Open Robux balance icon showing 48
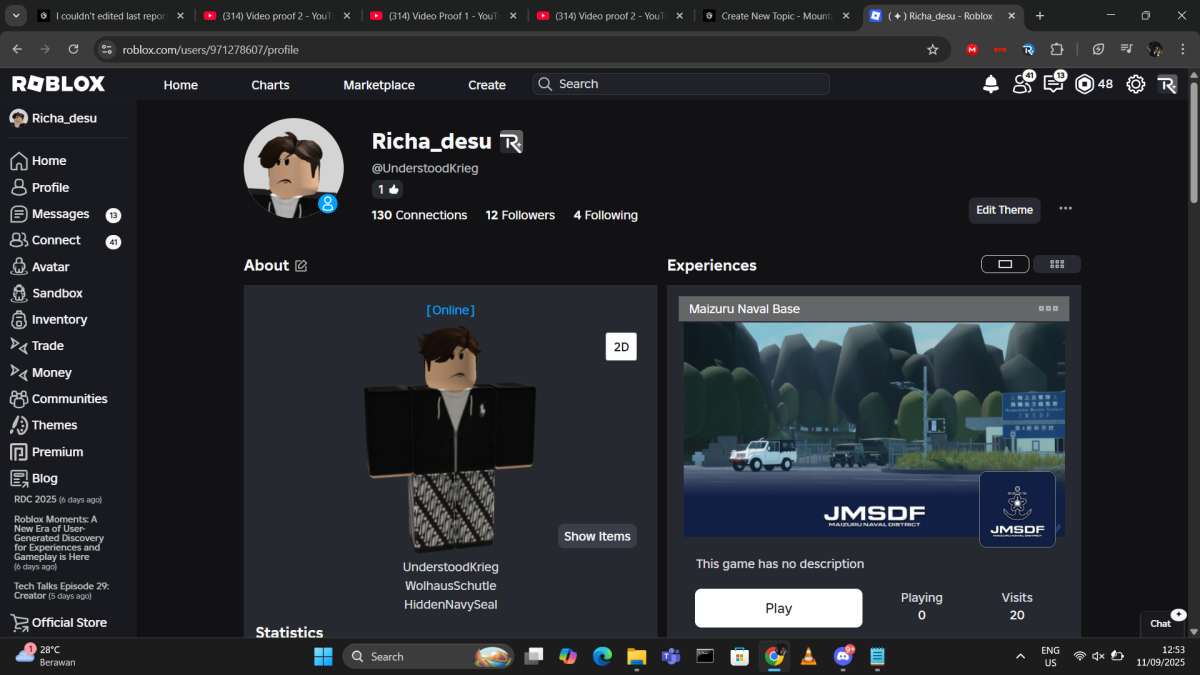 pos(1095,85)
